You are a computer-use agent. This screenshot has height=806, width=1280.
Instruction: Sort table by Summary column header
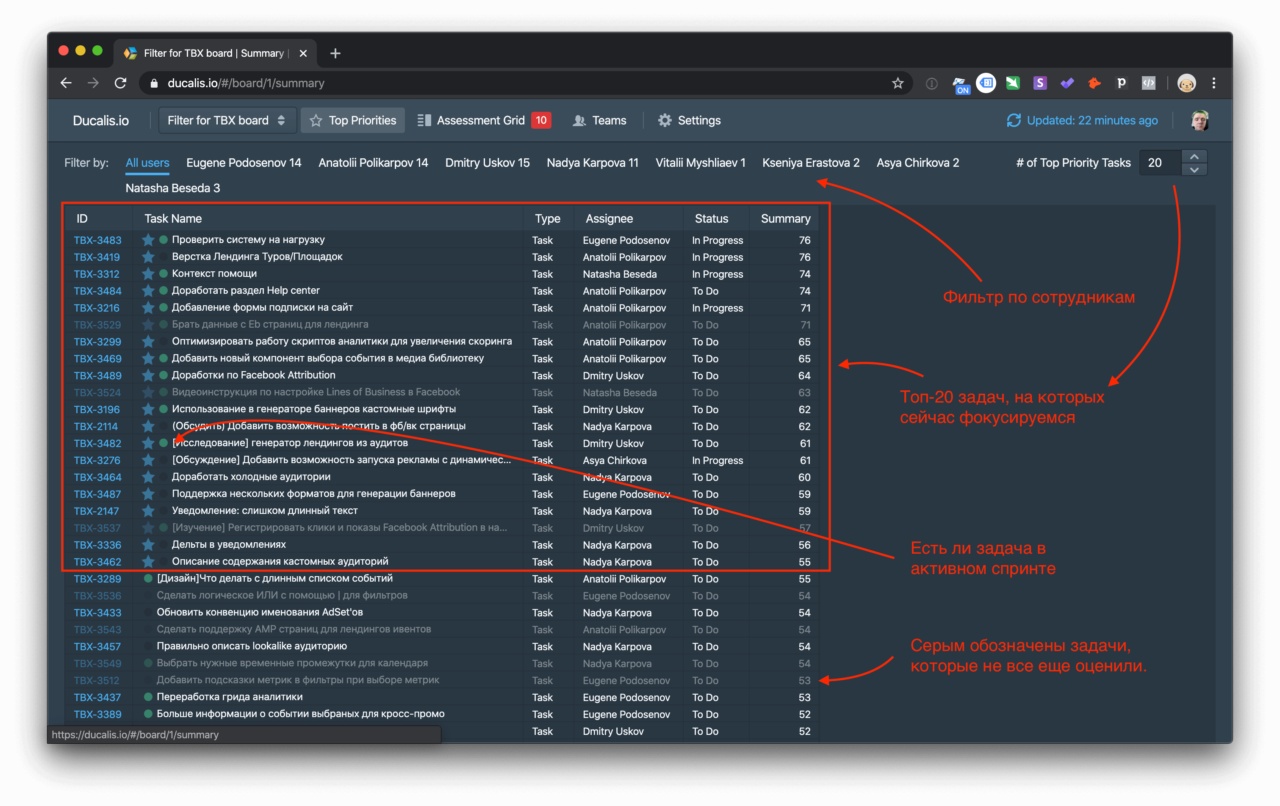(785, 218)
